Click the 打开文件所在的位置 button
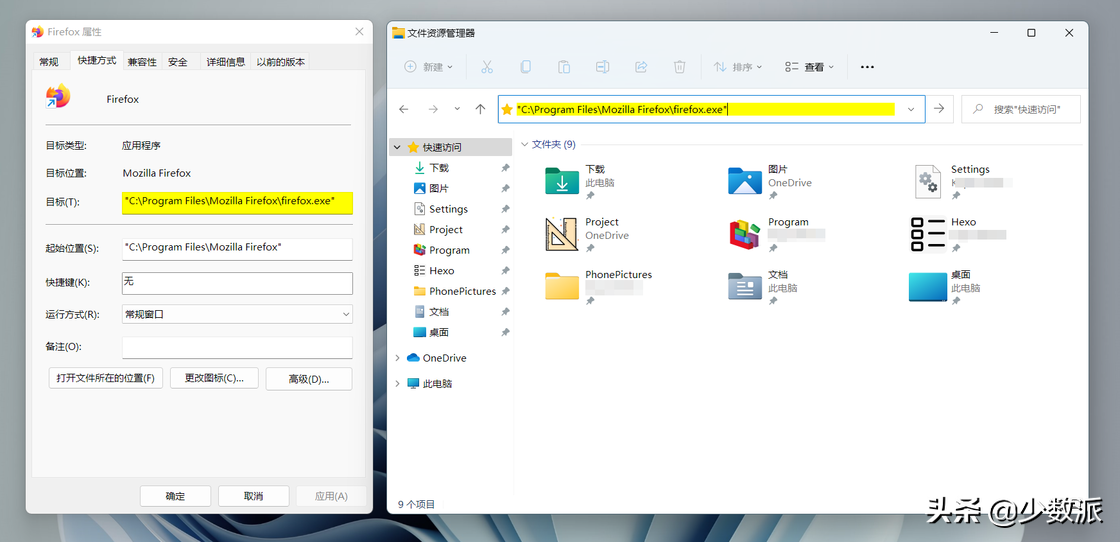Image resolution: width=1120 pixels, height=542 pixels. pyautogui.click(x=106, y=378)
